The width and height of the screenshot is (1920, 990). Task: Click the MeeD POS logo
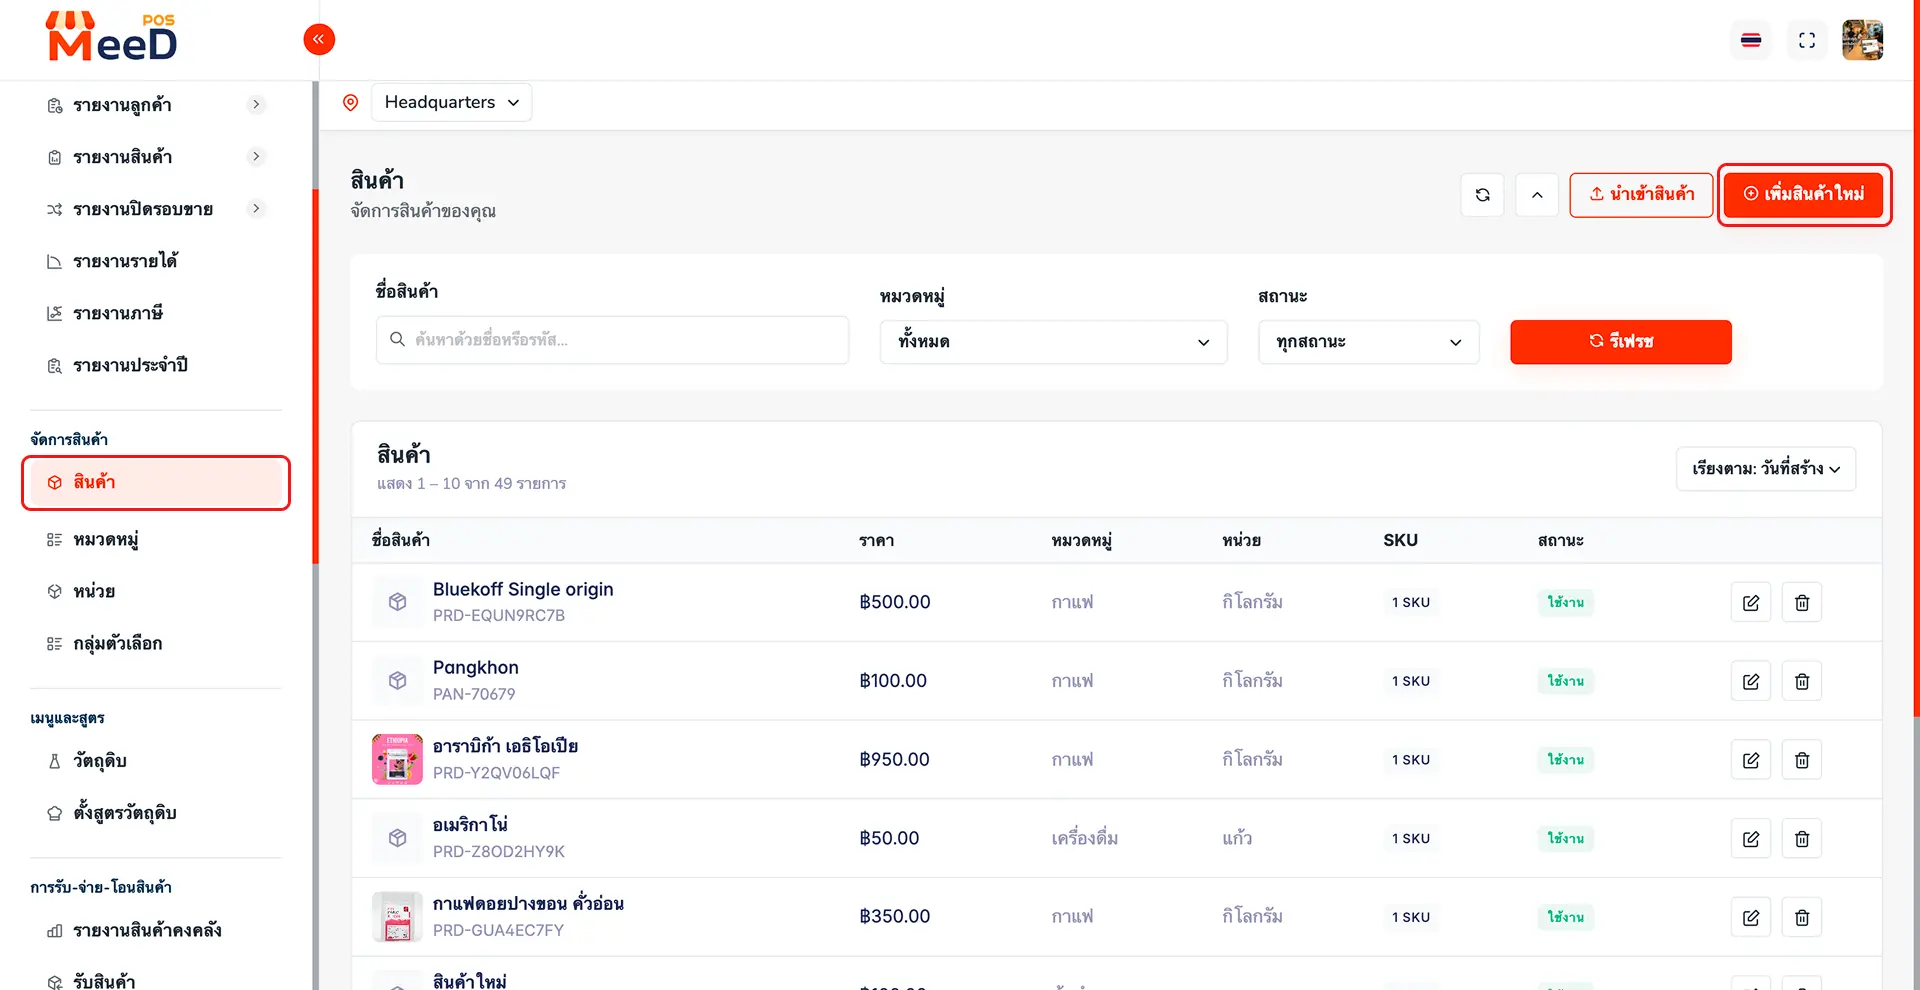[x=112, y=38]
